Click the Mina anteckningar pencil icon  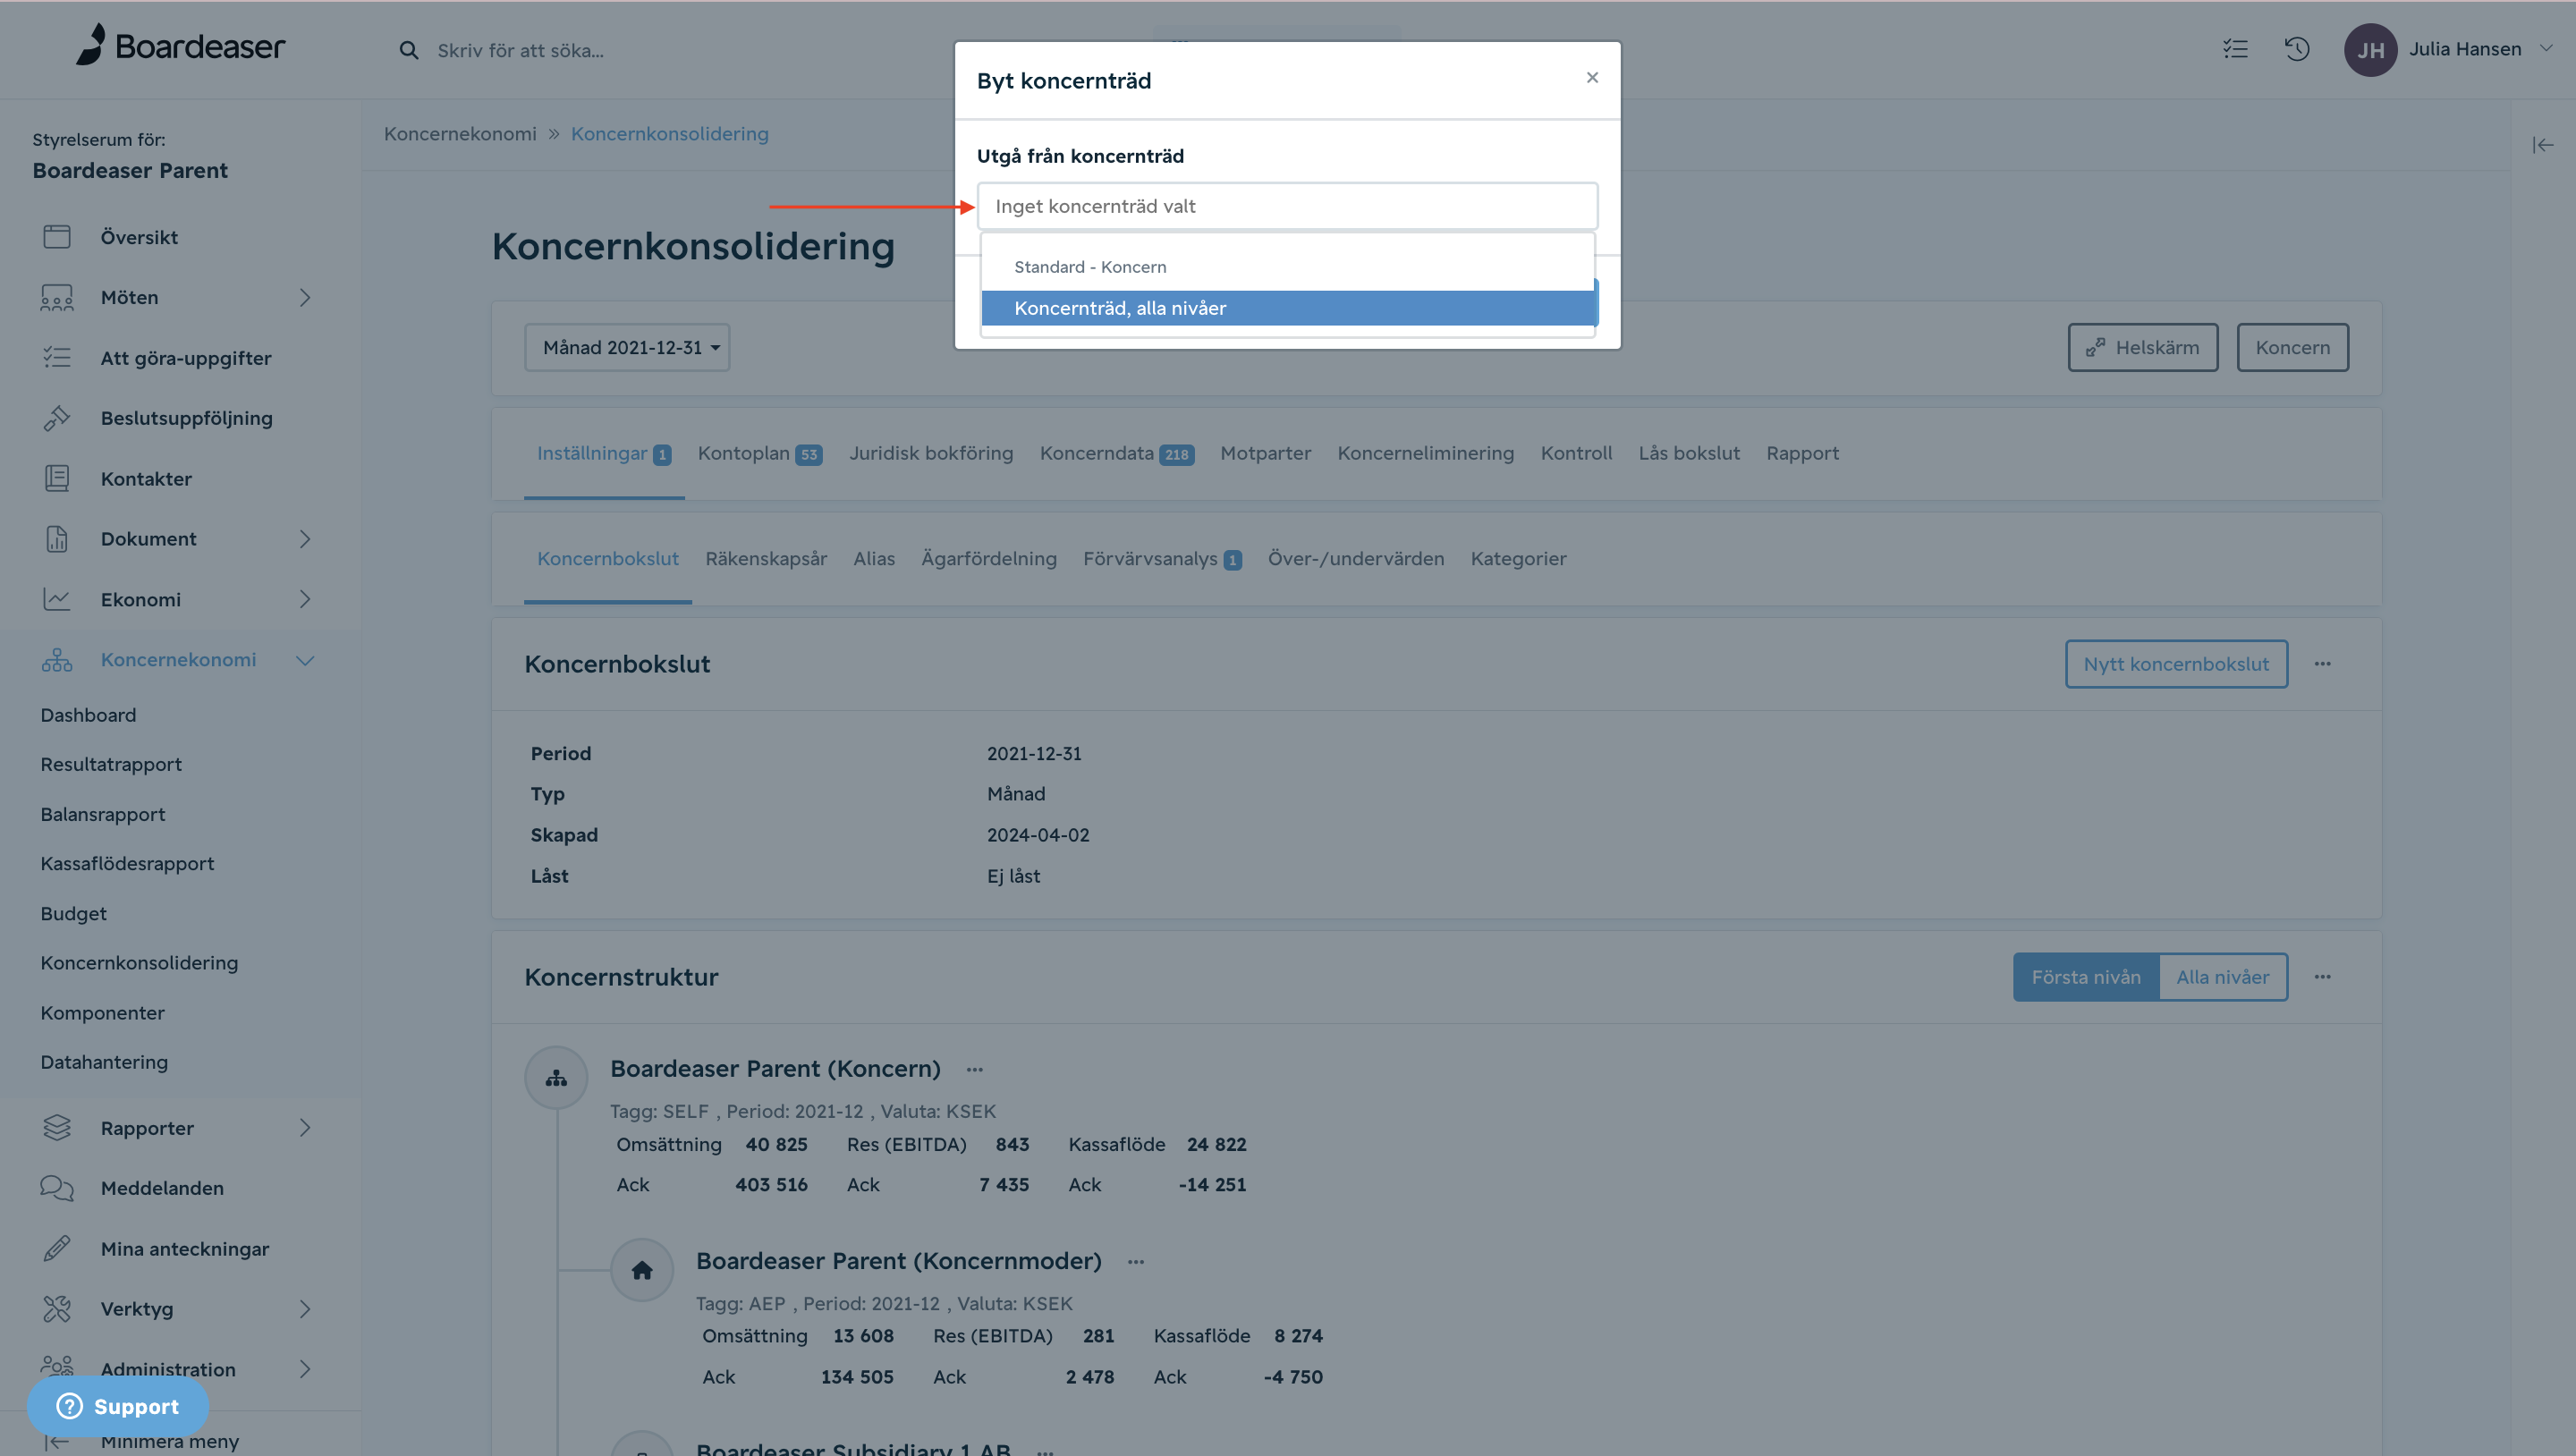57,1248
